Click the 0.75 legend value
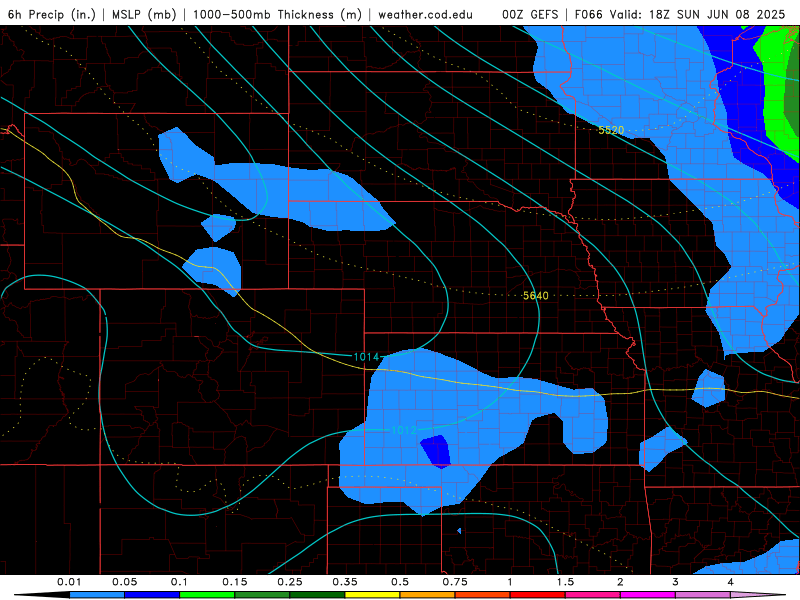This screenshot has height=600, width=800. click(x=455, y=582)
